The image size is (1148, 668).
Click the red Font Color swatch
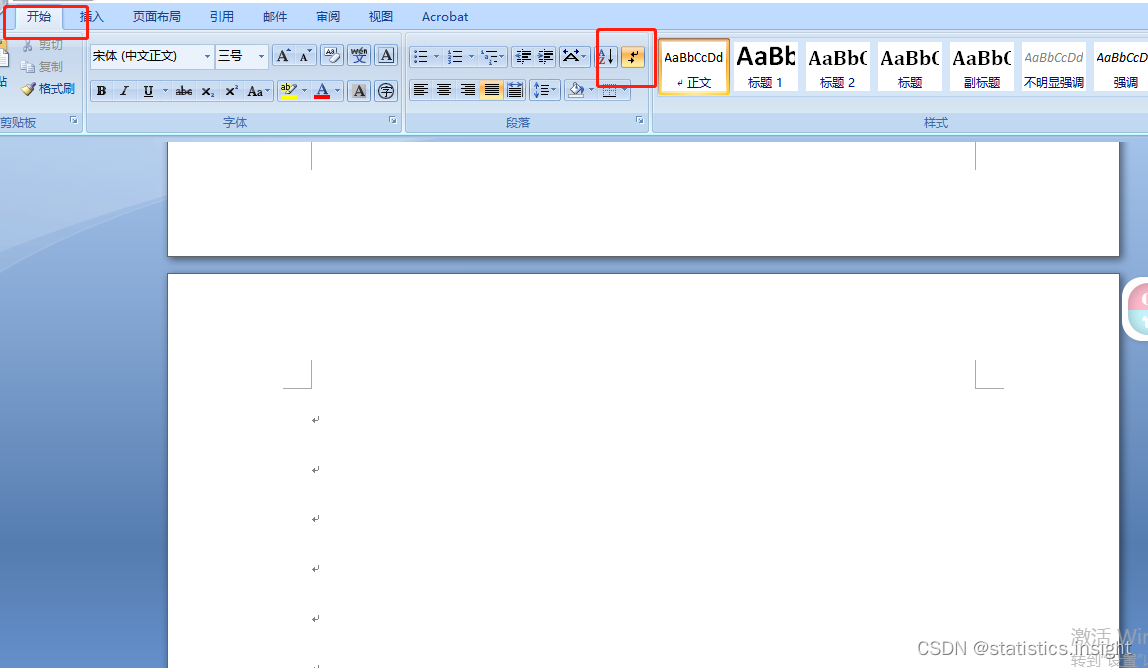322,97
